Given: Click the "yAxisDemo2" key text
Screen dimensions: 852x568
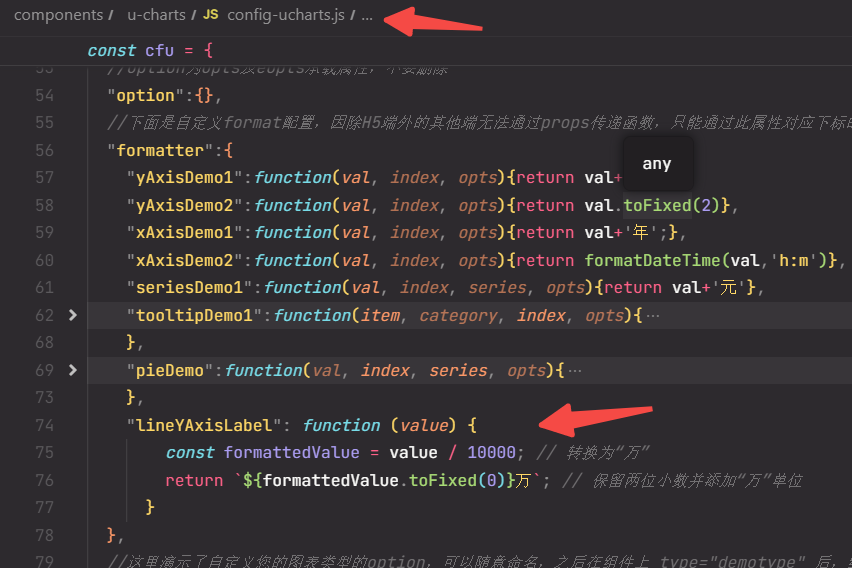Looking at the screenshot, I should tap(185, 205).
